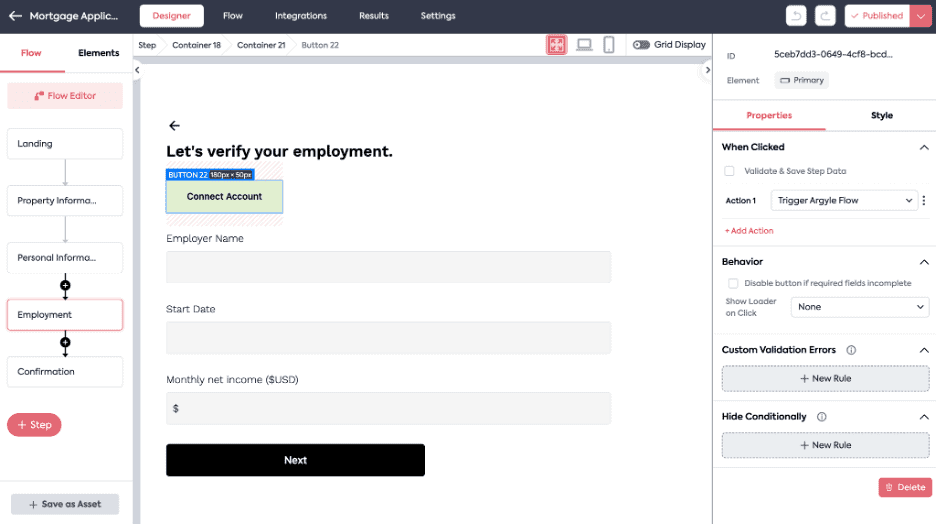Select the Properties tab
936x524 pixels.
pyautogui.click(x=769, y=116)
